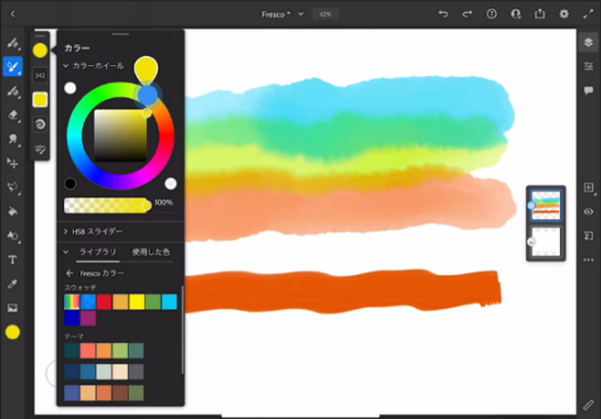Select the Transform move tool
The image size is (601, 419).
13,163
